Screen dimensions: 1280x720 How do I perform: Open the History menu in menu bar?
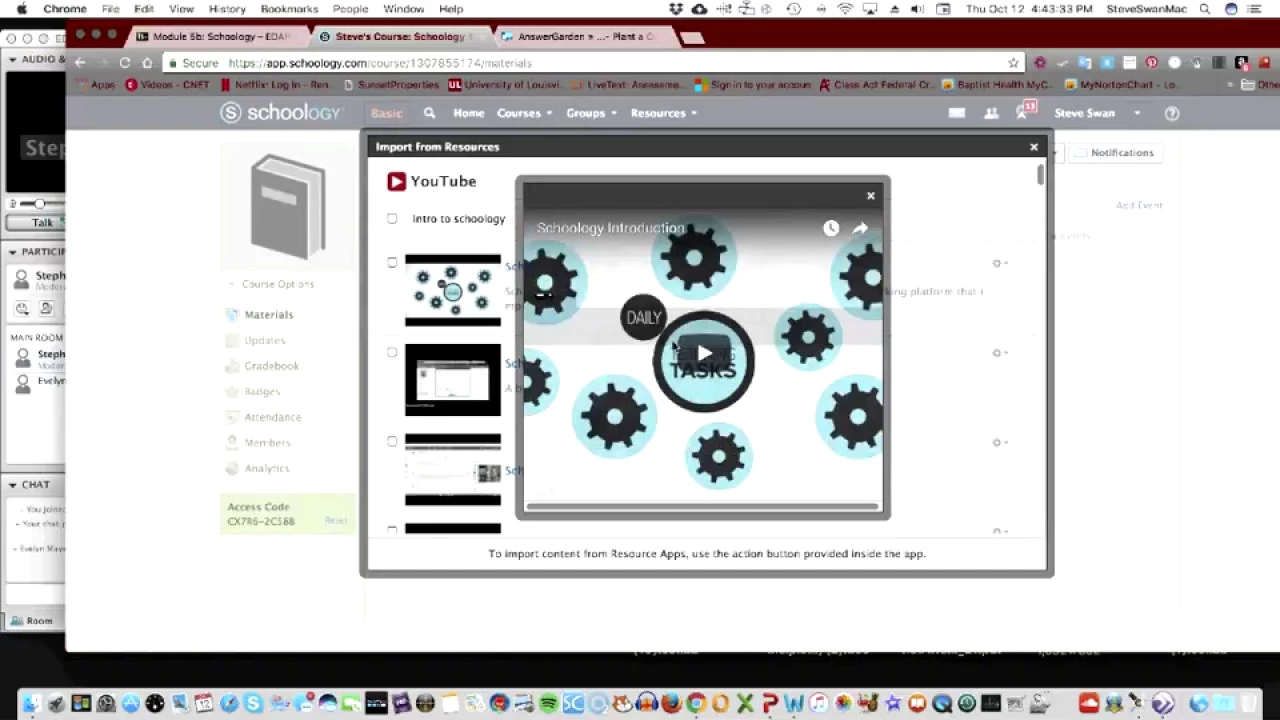pyautogui.click(x=227, y=9)
